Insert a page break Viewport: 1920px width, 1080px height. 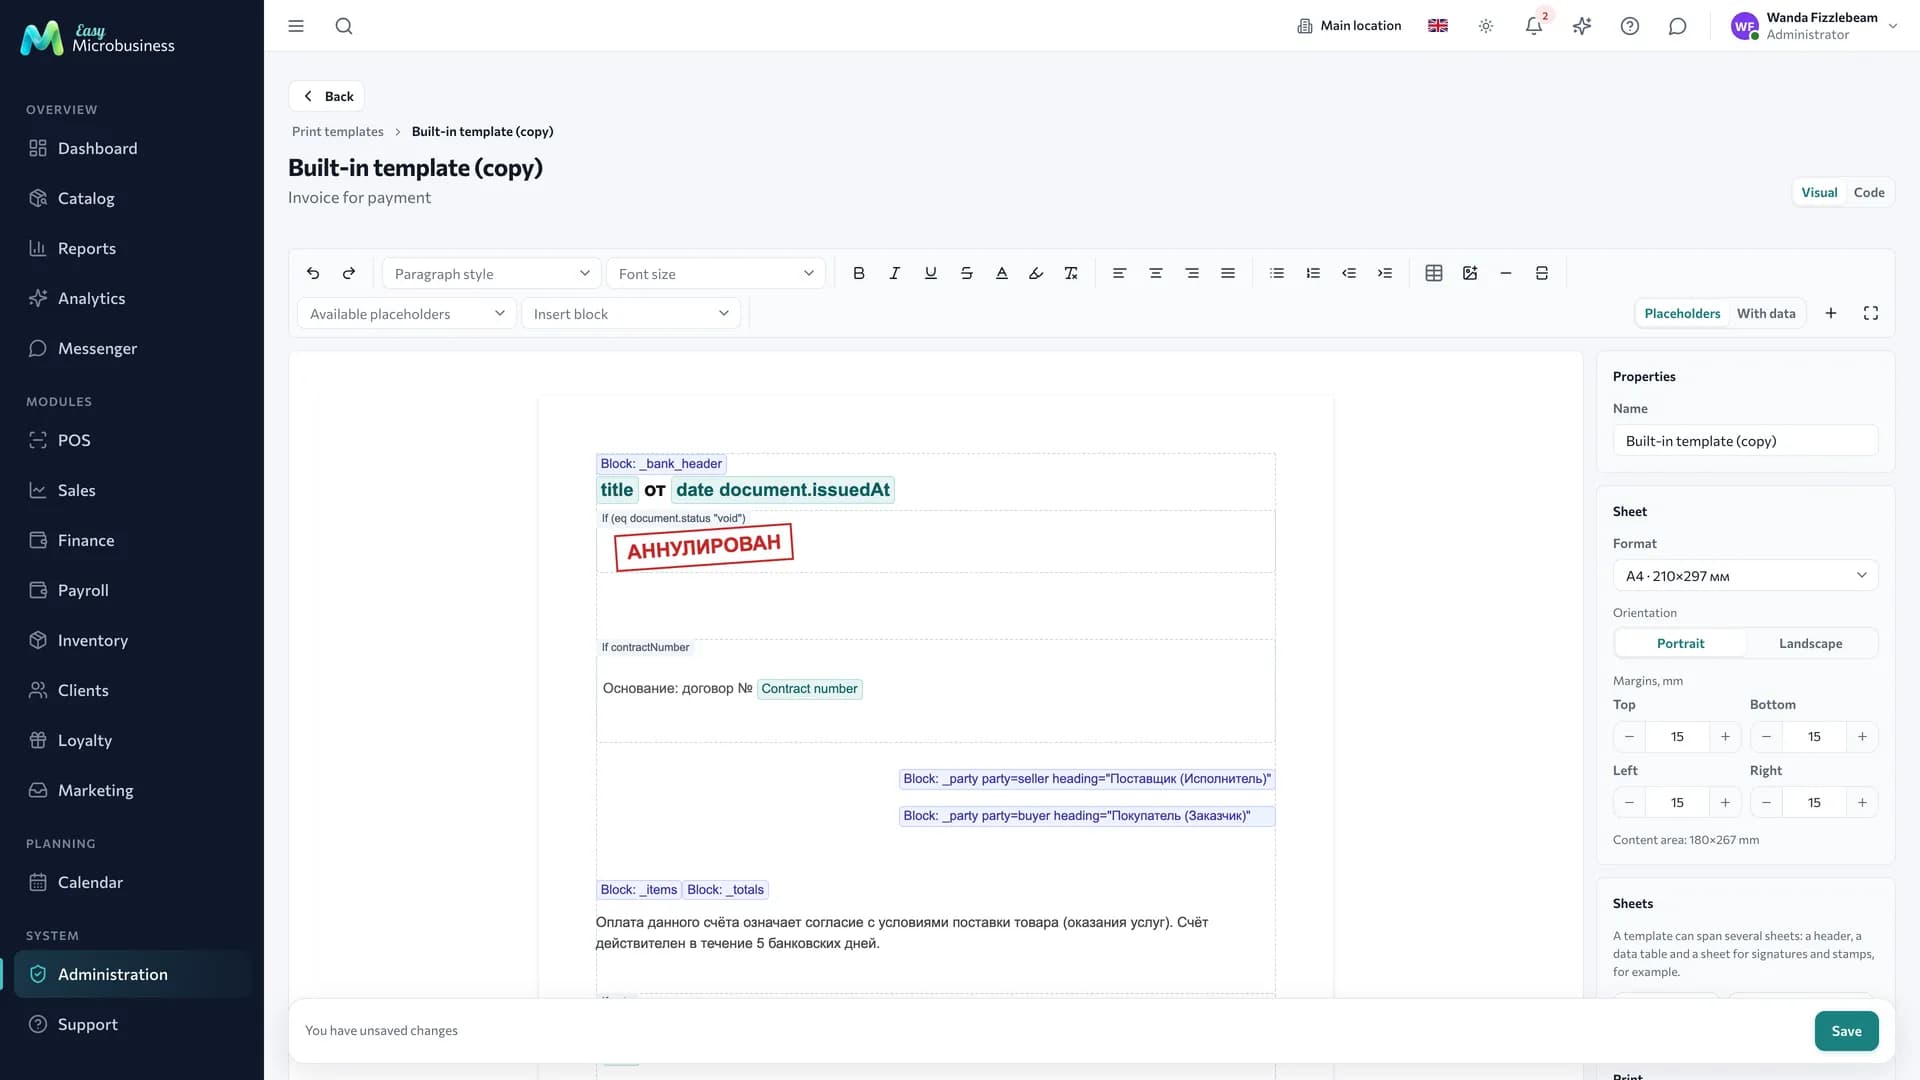tap(1541, 273)
